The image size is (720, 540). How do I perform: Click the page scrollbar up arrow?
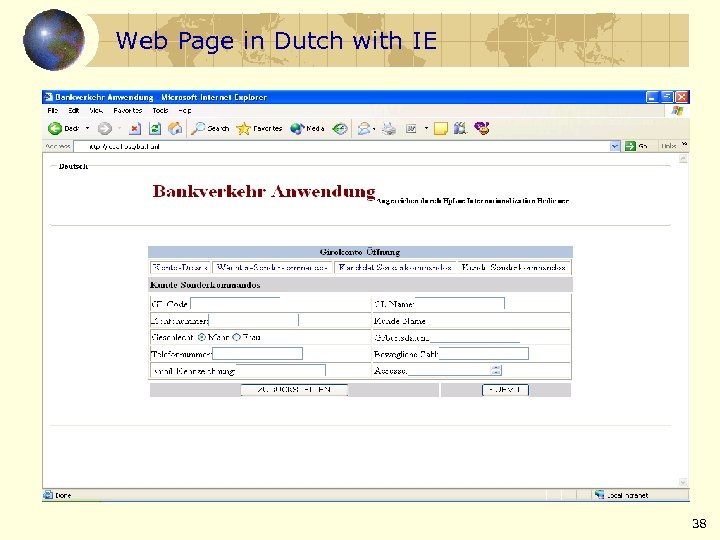point(683,158)
